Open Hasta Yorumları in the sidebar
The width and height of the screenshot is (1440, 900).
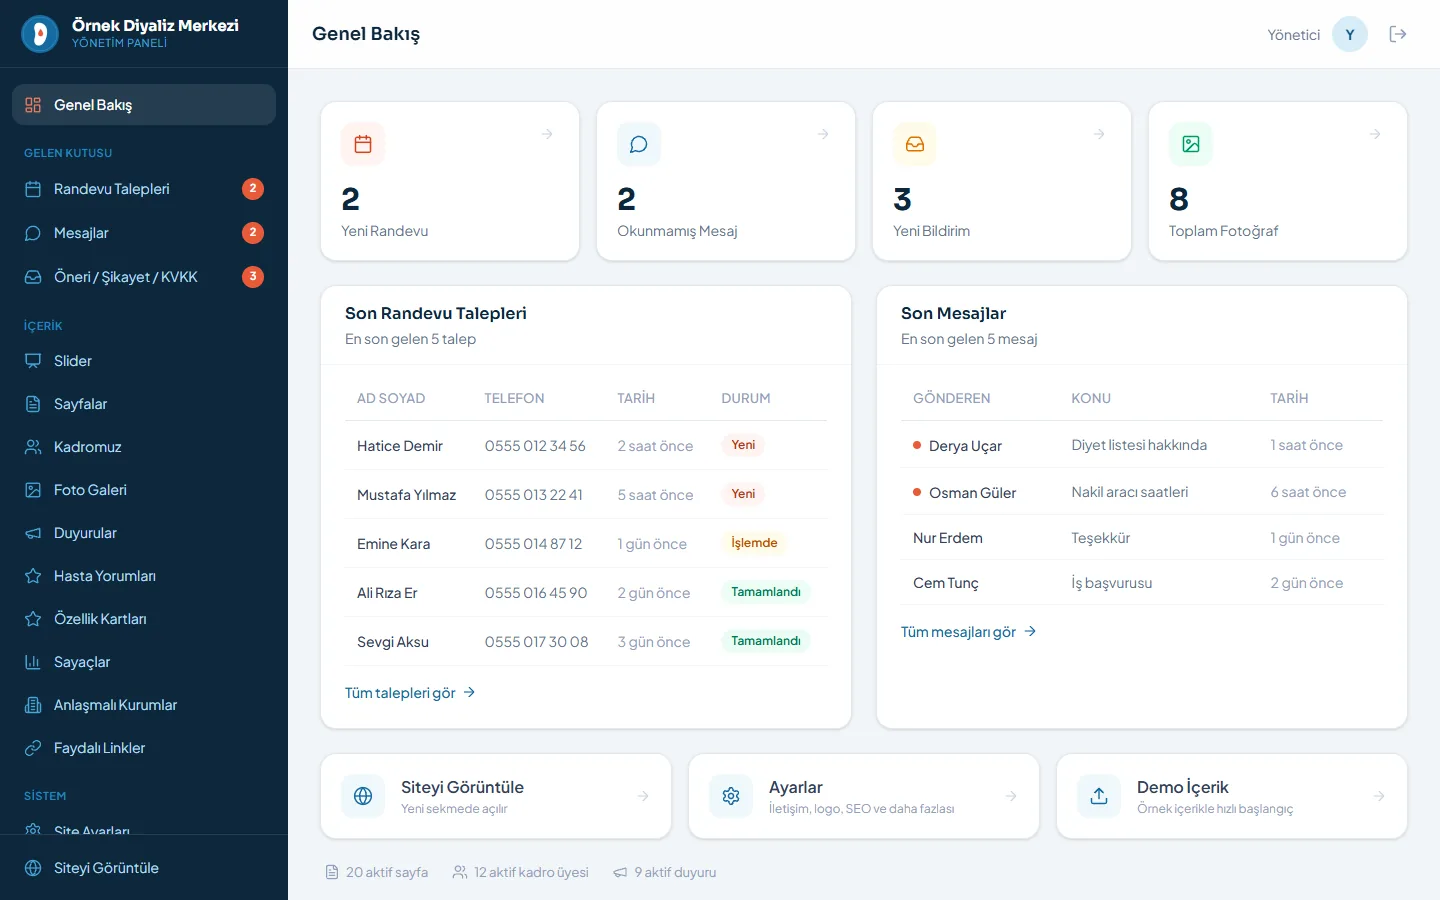tap(144, 576)
